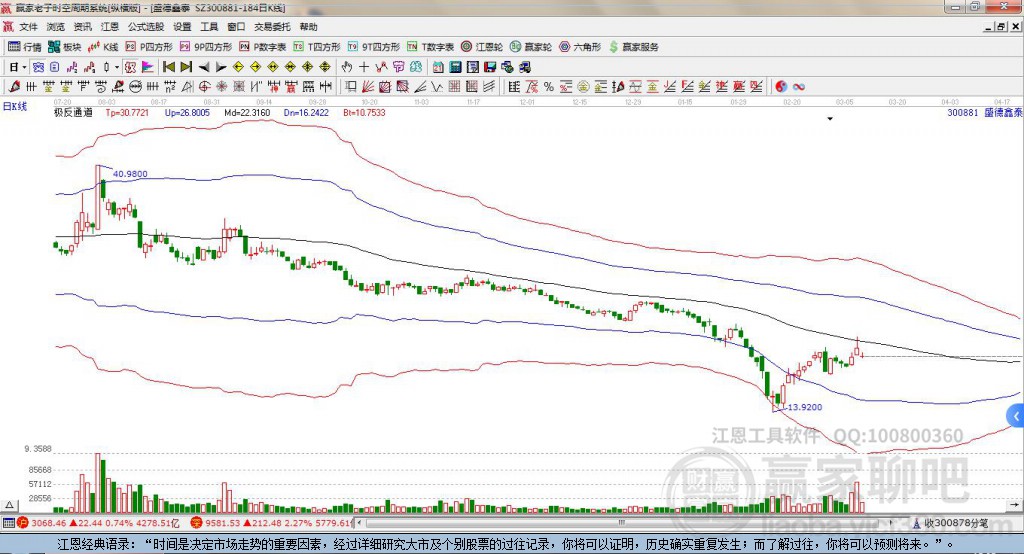Screen dimensions: 1024x554
Task: Open the 公式选股 menu
Action: 146,27
